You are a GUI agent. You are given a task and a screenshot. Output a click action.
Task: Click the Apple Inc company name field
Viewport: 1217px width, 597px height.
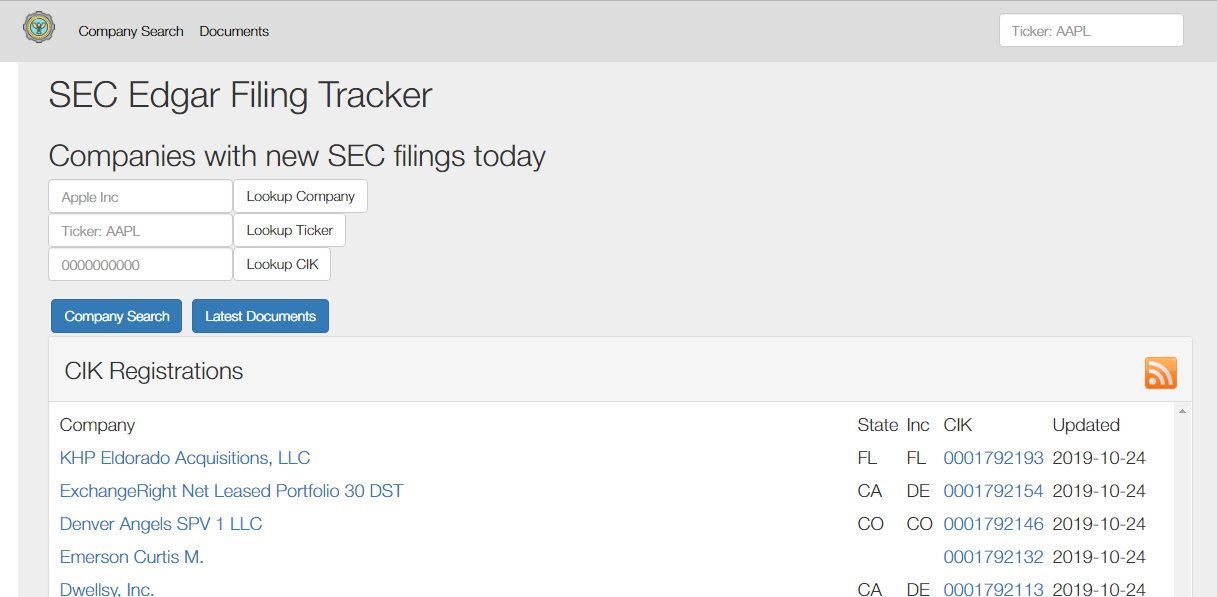pyautogui.click(x=140, y=197)
